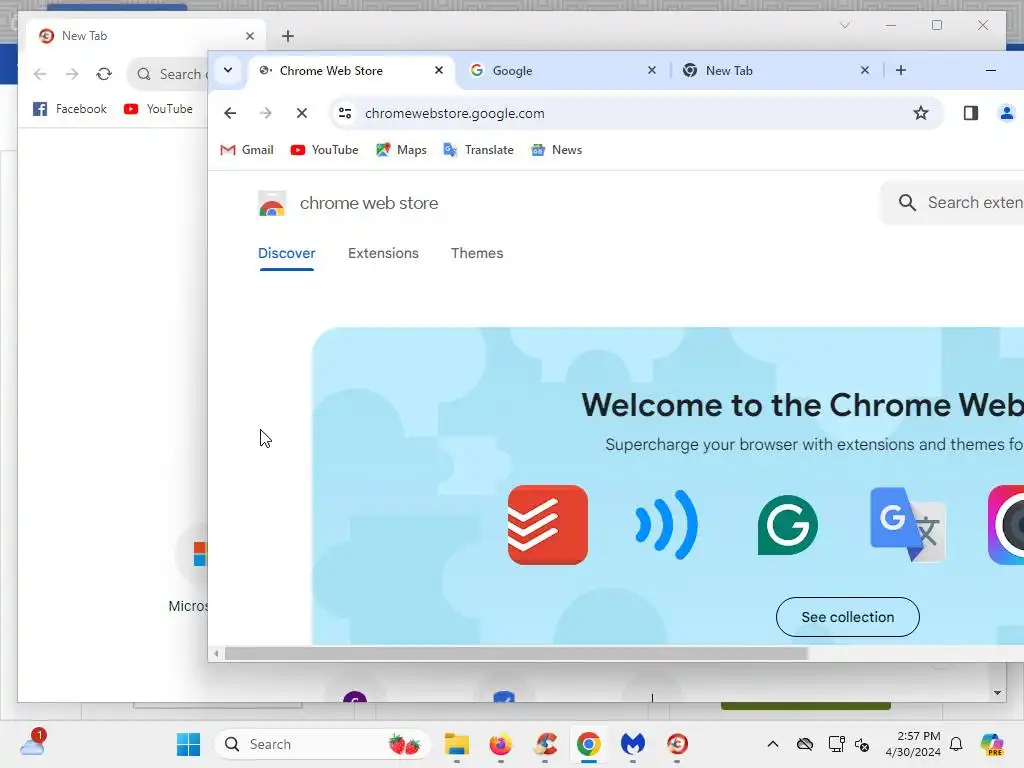1024x768 pixels.
Task: View site information icon in address bar
Action: [345, 113]
